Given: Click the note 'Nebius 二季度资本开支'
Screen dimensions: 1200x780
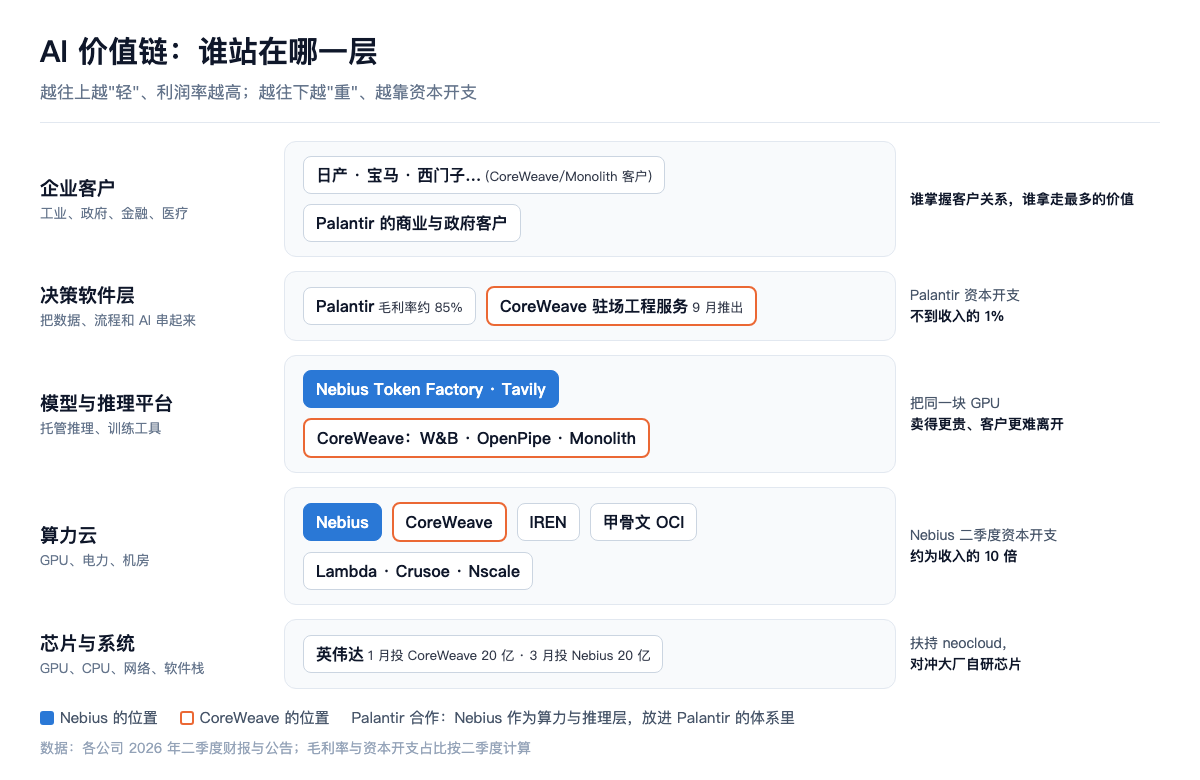Looking at the screenshot, I should (x=984, y=535).
